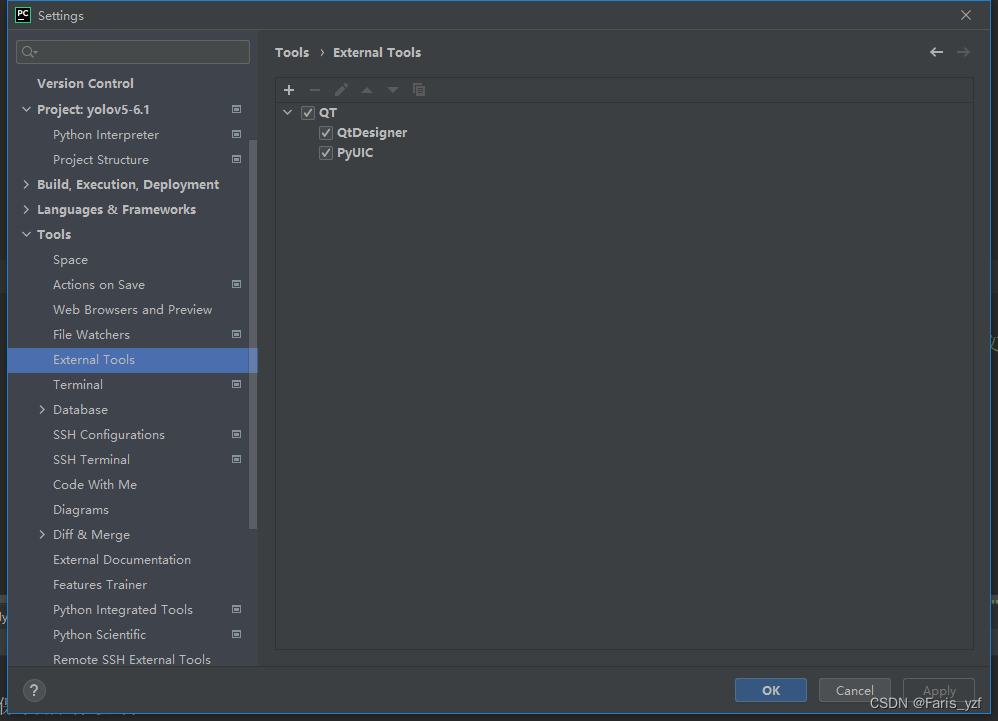Close the Settings dialog
This screenshot has width=998, height=721.
[966, 15]
